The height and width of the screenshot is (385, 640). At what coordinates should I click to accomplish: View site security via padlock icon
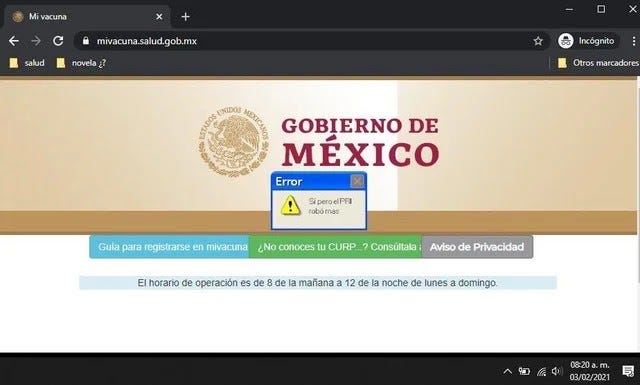86,41
